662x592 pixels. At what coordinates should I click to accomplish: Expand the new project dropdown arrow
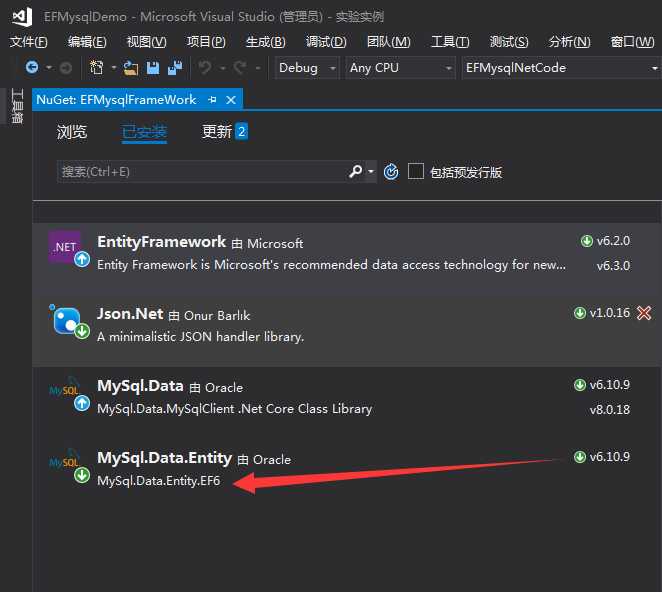pos(114,68)
